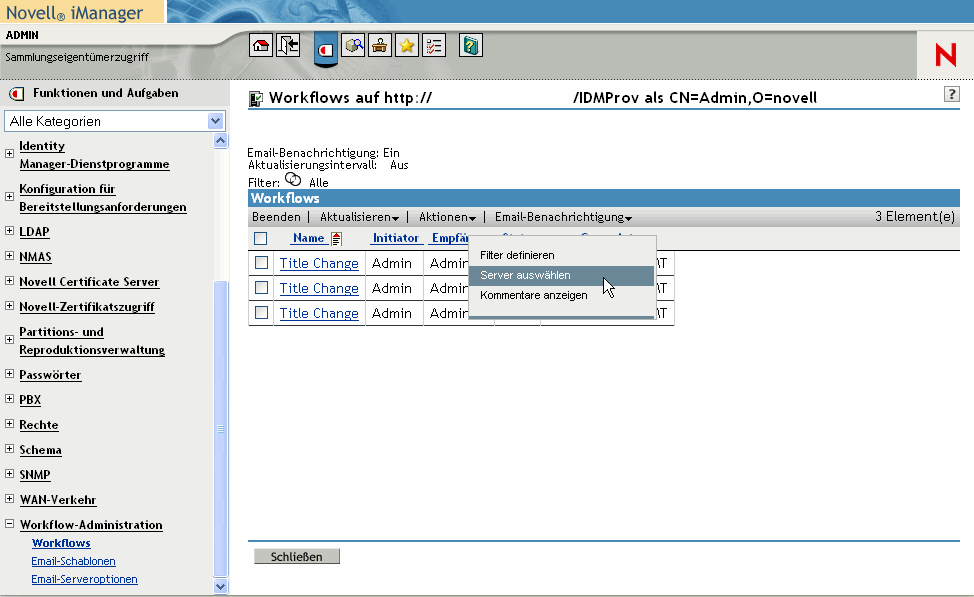This screenshot has width=974, height=597.
Task: Click the sidebar scrollbar thumb
Action: 221,429
